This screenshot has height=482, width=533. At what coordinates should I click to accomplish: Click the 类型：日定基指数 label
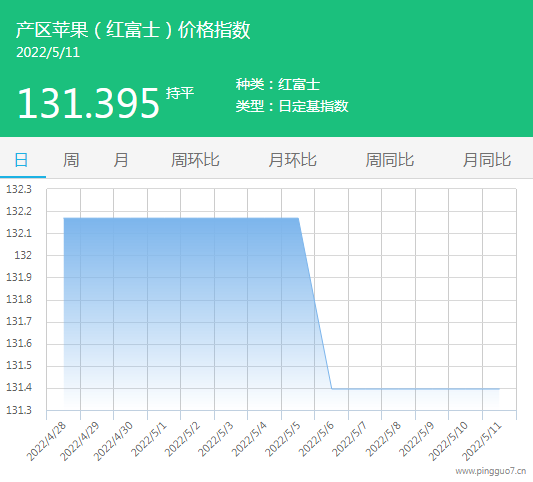coord(292,106)
